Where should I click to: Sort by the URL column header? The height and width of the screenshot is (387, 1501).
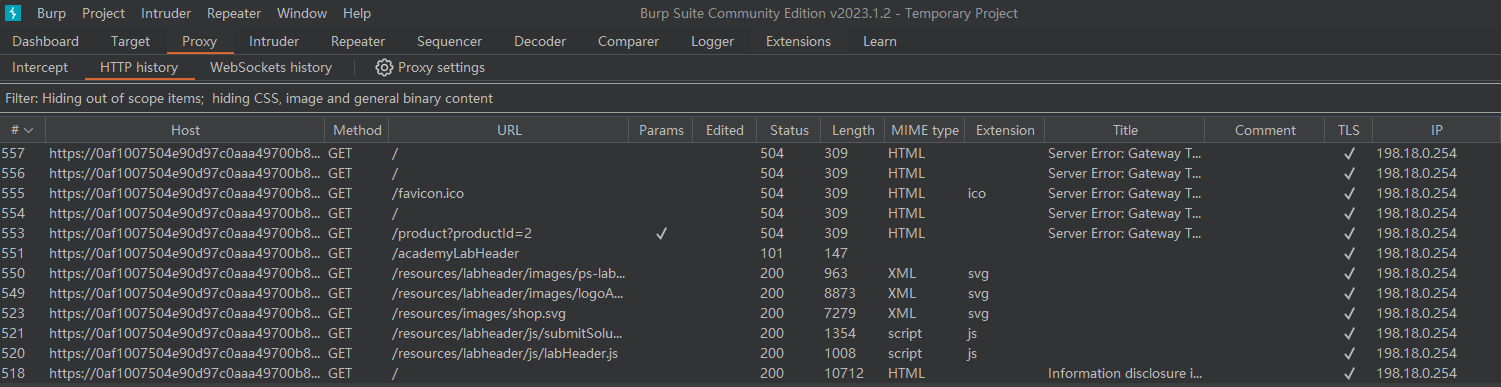point(509,130)
